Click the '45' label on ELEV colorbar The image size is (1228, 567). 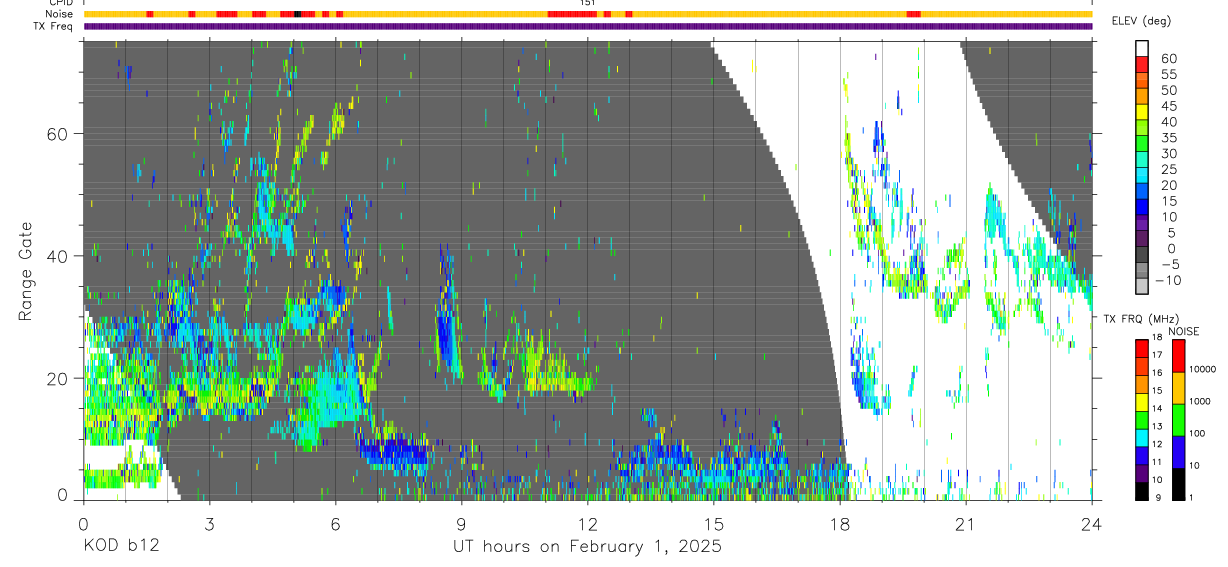[x=1167, y=106]
